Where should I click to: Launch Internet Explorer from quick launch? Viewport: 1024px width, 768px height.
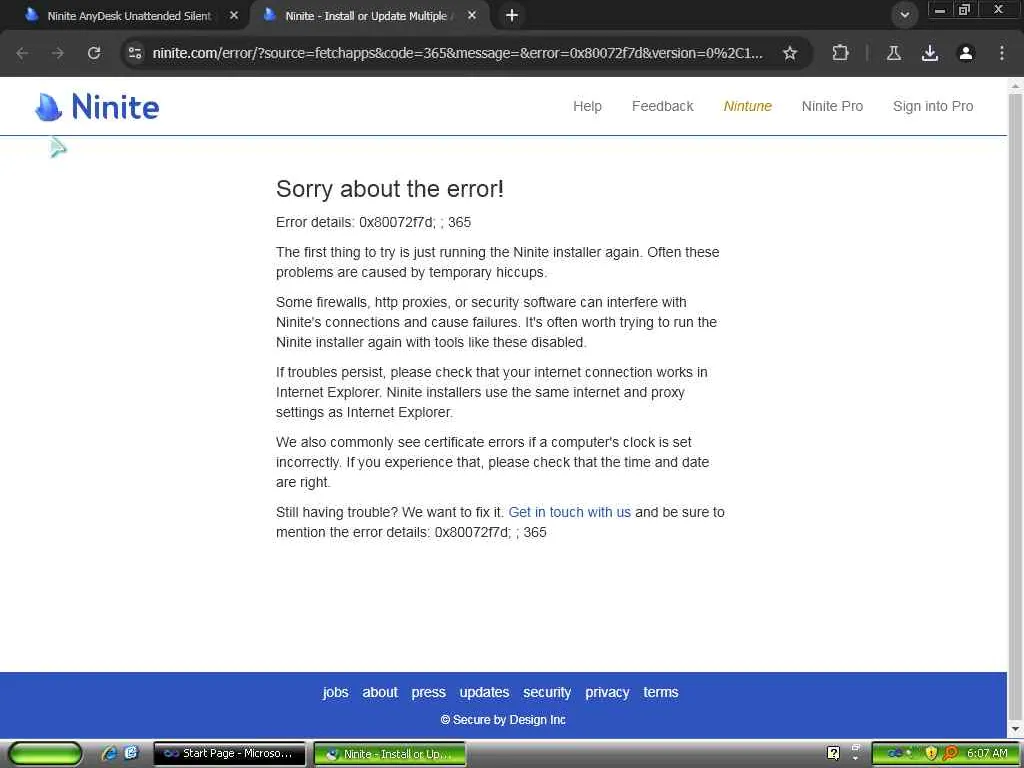coord(110,753)
